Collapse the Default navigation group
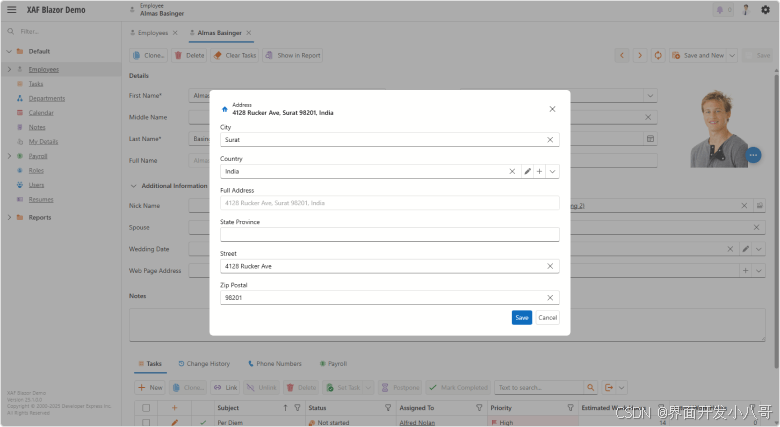 coord(9,51)
